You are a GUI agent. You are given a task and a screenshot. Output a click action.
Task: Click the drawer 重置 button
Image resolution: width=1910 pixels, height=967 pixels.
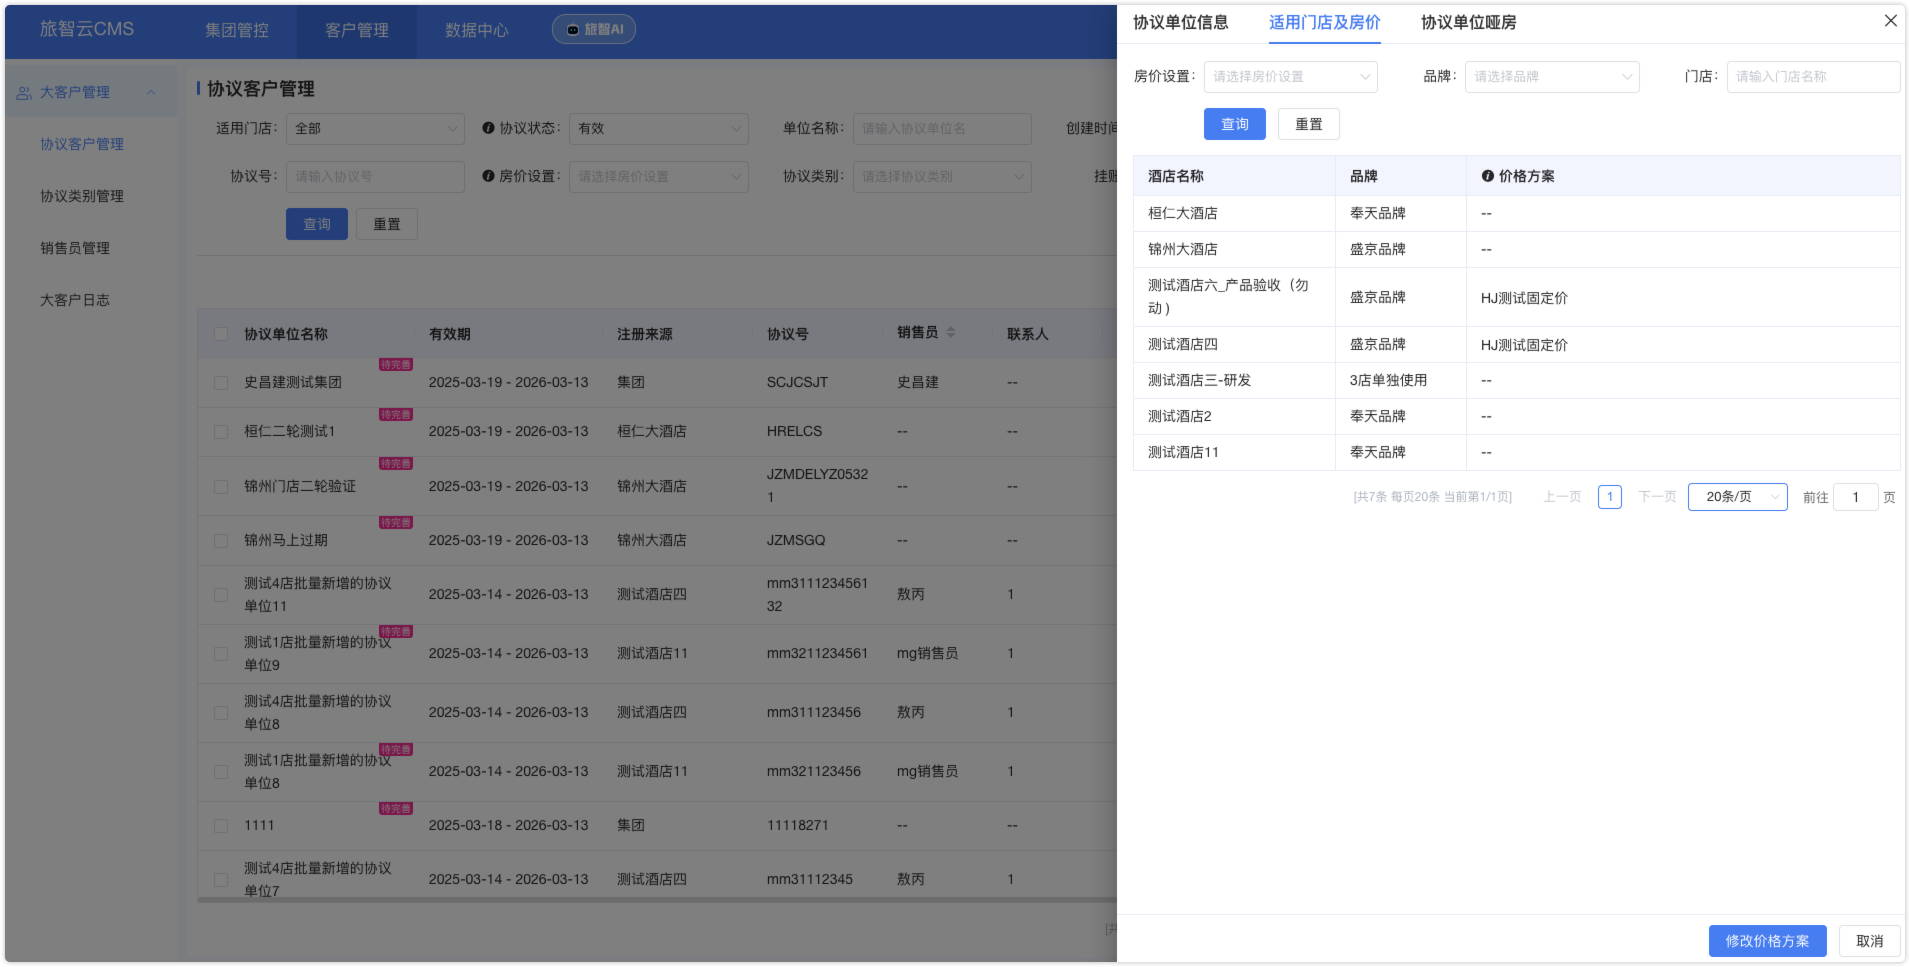click(x=1309, y=124)
